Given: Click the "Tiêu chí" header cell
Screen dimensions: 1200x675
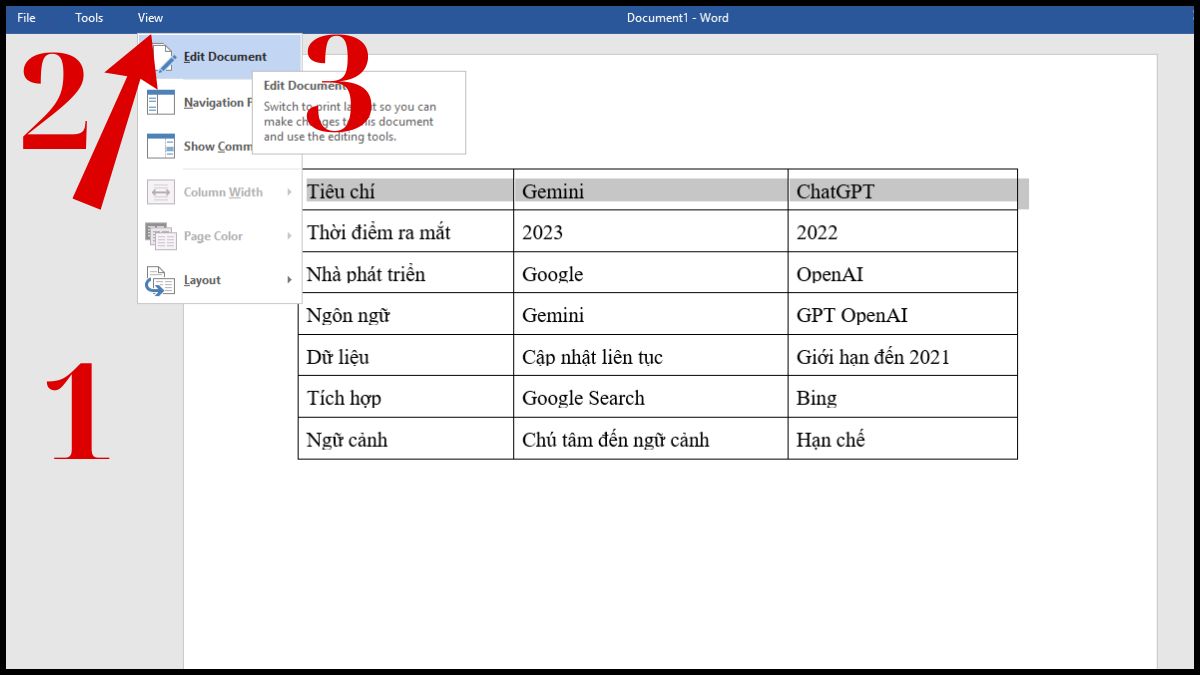Looking at the screenshot, I should point(406,190).
